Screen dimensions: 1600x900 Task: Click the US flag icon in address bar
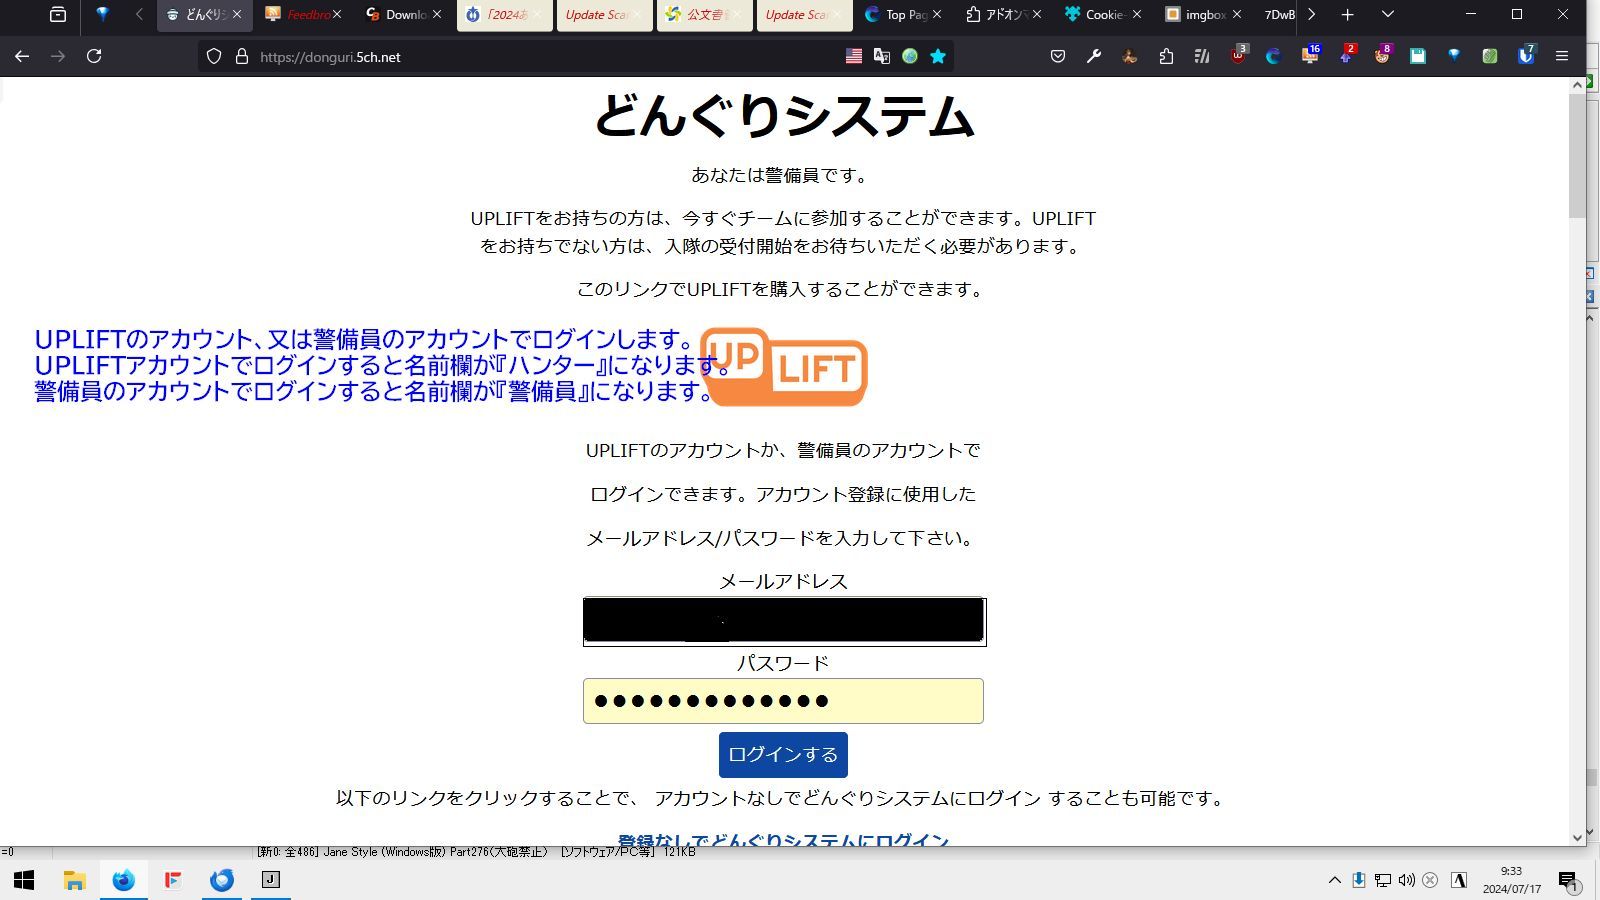tap(854, 57)
